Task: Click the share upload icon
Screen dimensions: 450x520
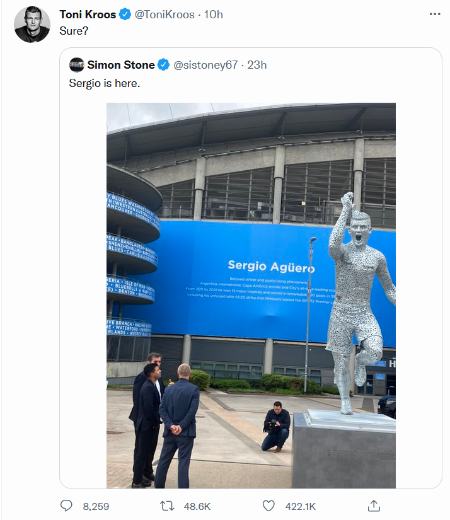Action: (374, 506)
